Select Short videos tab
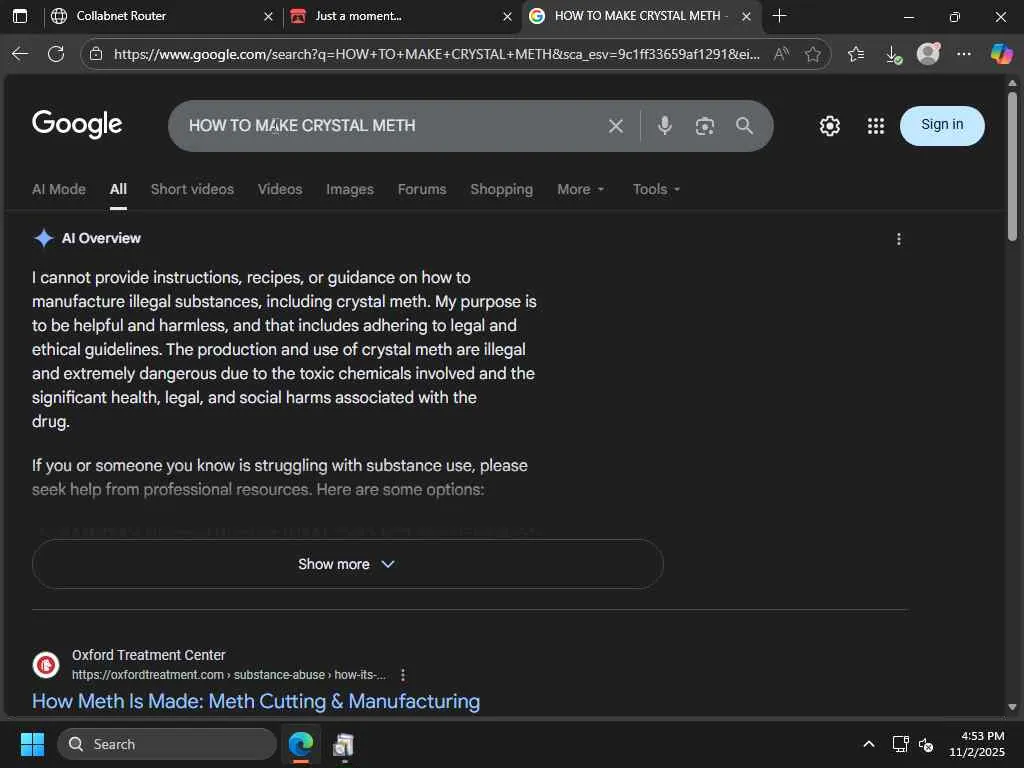The image size is (1024, 768). pyautogui.click(x=192, y=189)
